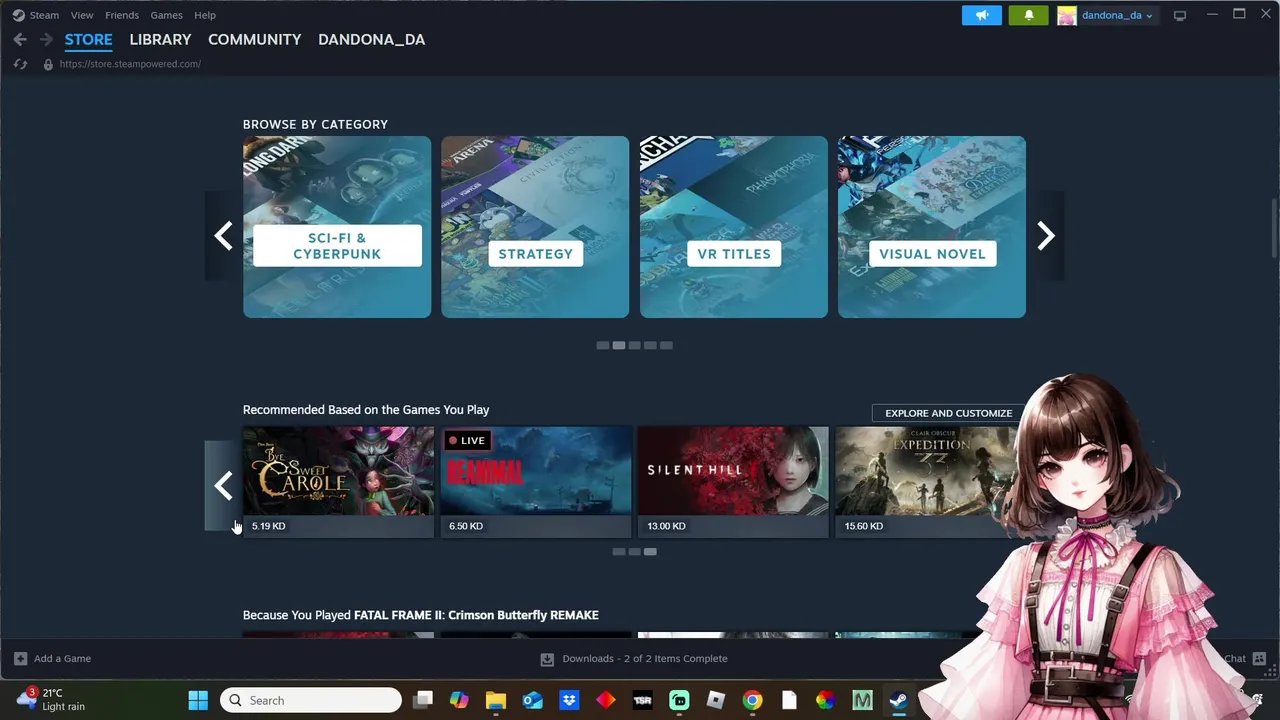Image resolution: width=1280 pixels, height=720 pixels.
Task: Click the downloads tray icon
Action: pyautogui.click(x=547, y=659)
